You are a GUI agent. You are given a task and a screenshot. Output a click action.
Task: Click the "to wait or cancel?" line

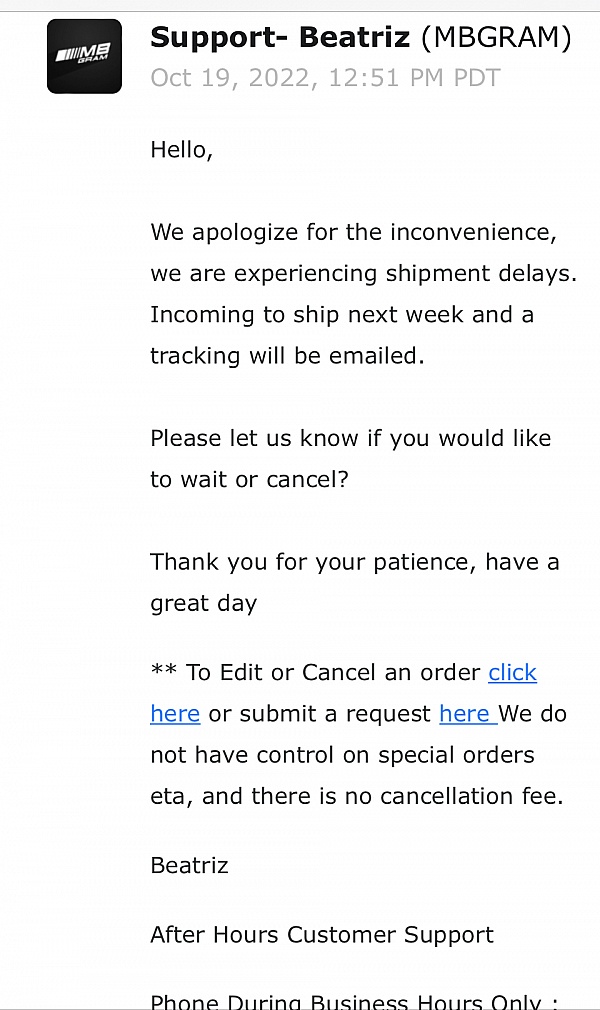coord(249,479)
